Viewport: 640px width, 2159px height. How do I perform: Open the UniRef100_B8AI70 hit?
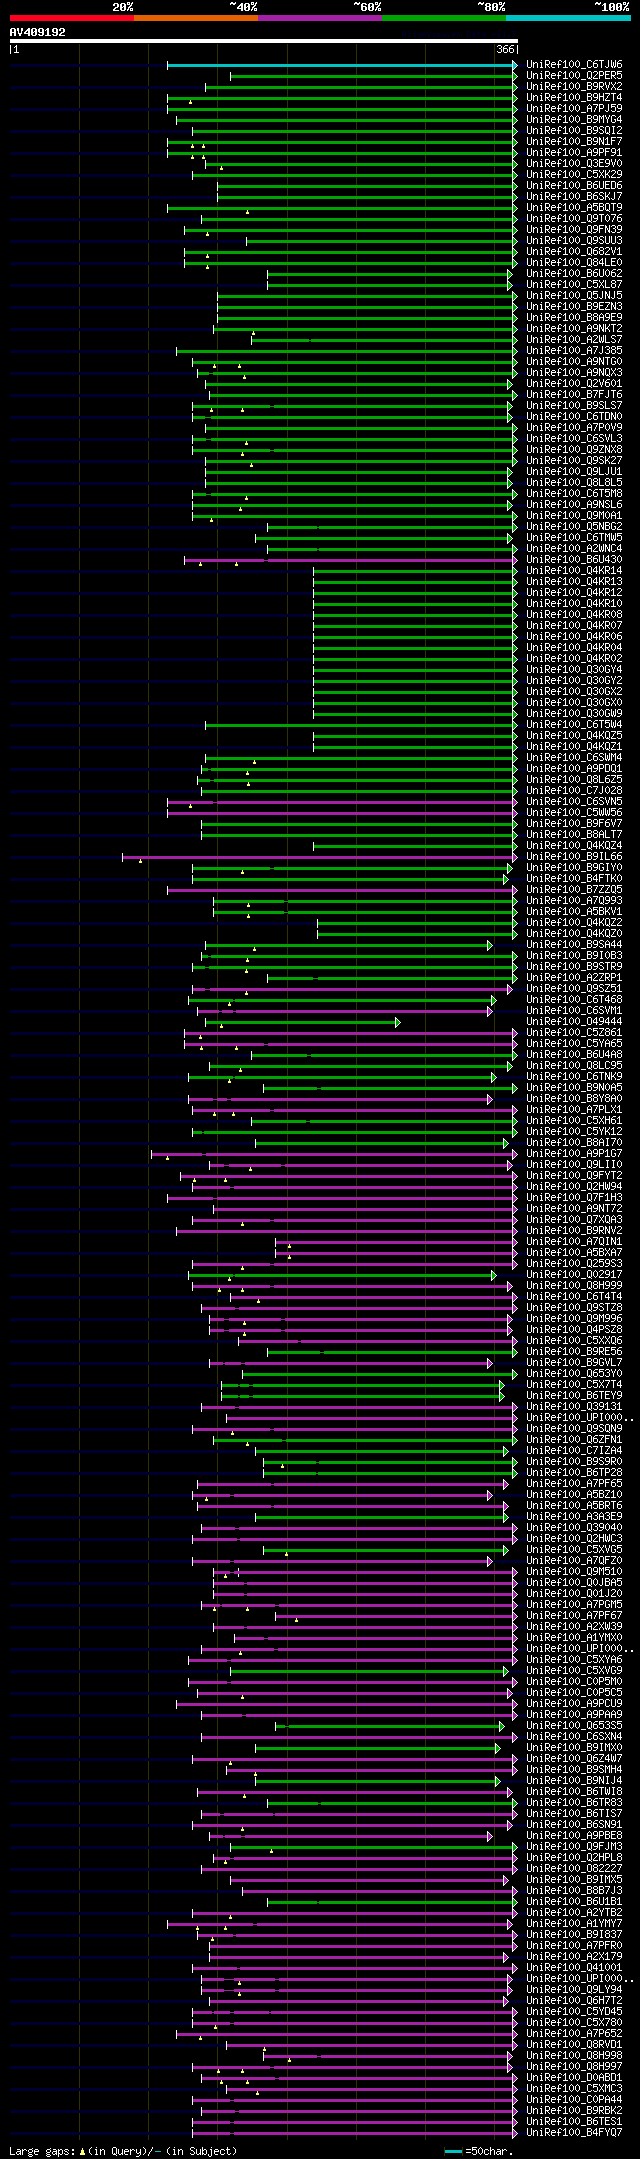point(574,1143)
